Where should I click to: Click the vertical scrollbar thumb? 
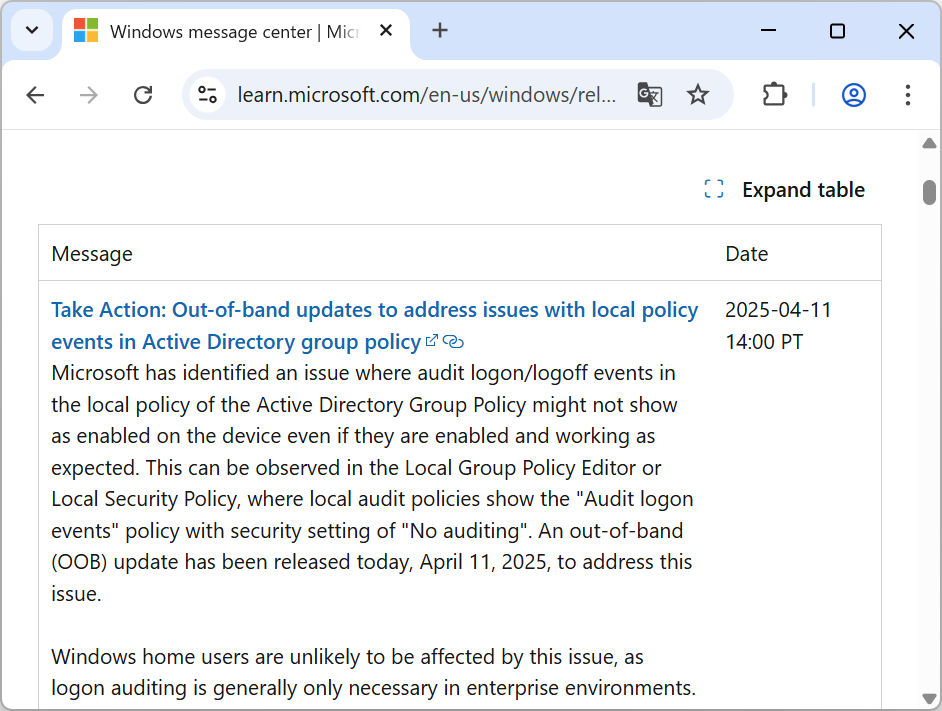[x=929, y=192]
